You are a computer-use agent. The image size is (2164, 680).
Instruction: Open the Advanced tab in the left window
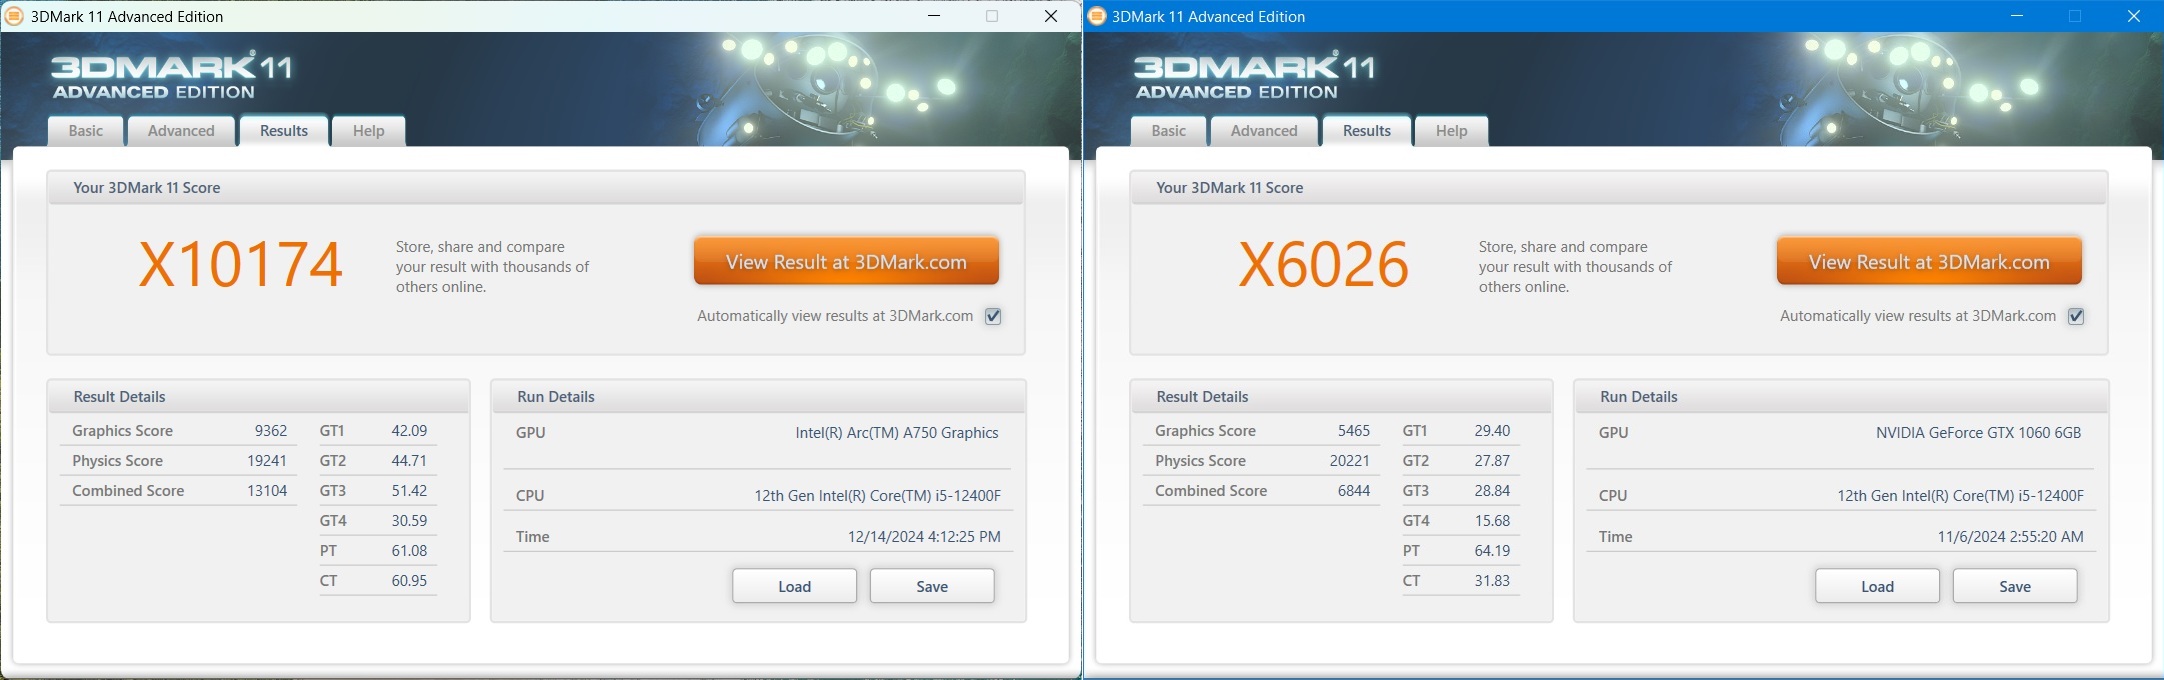tap(181, 131)
